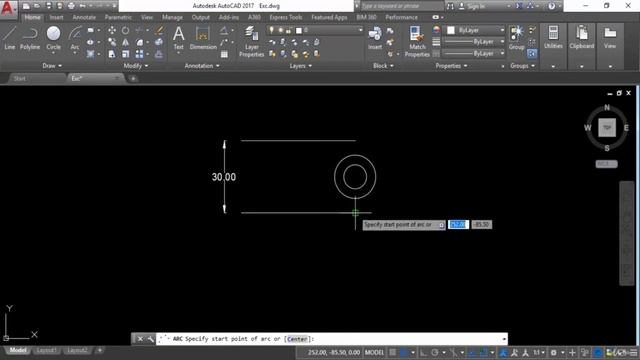Toggle MODEL space button in status bar
The height and width of the screenshot is (360, 640).
[x=374, y=352]
